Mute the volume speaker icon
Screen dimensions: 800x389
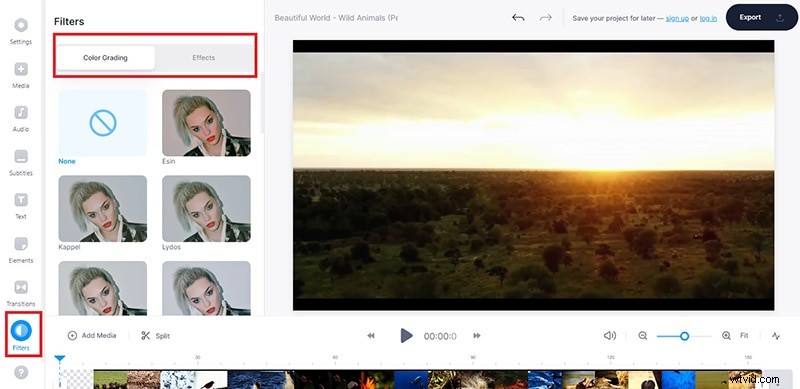pos(610,335)
